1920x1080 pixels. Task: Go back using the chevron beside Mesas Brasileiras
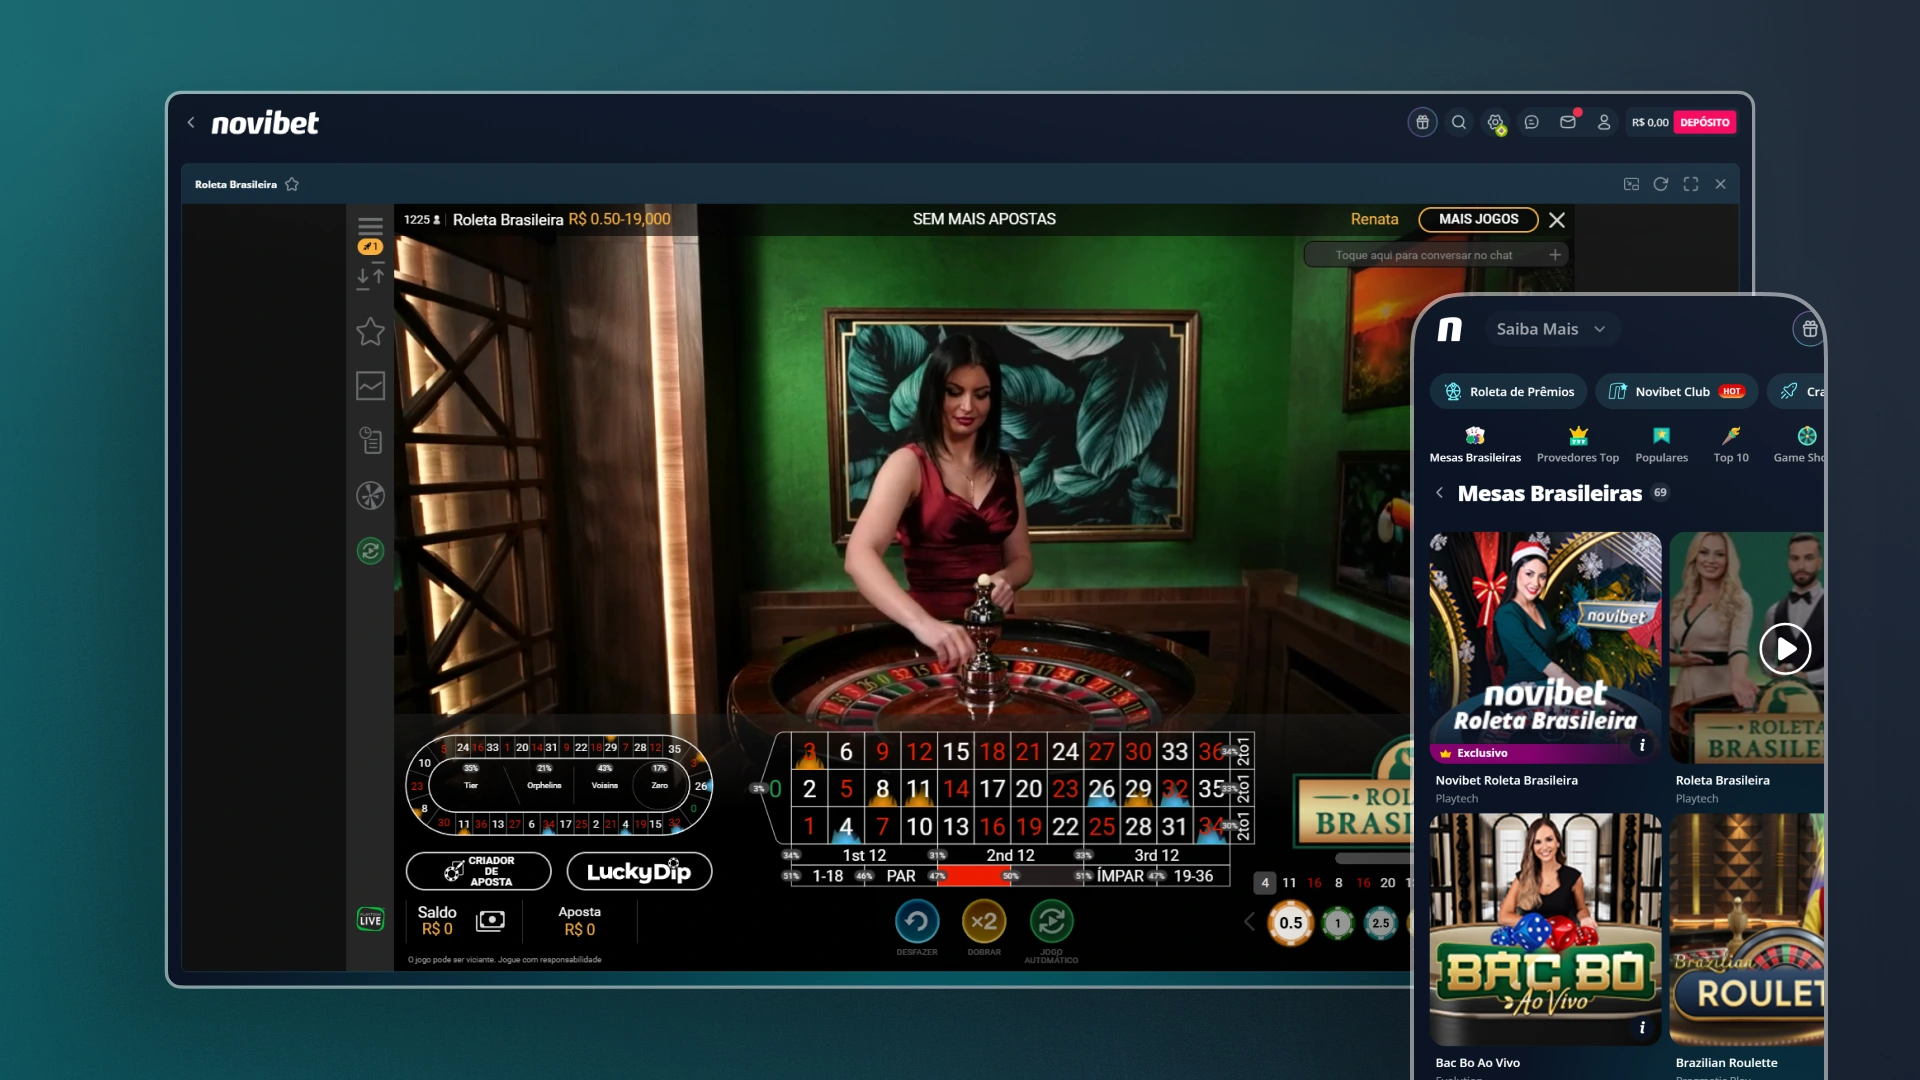point(1439,493)
